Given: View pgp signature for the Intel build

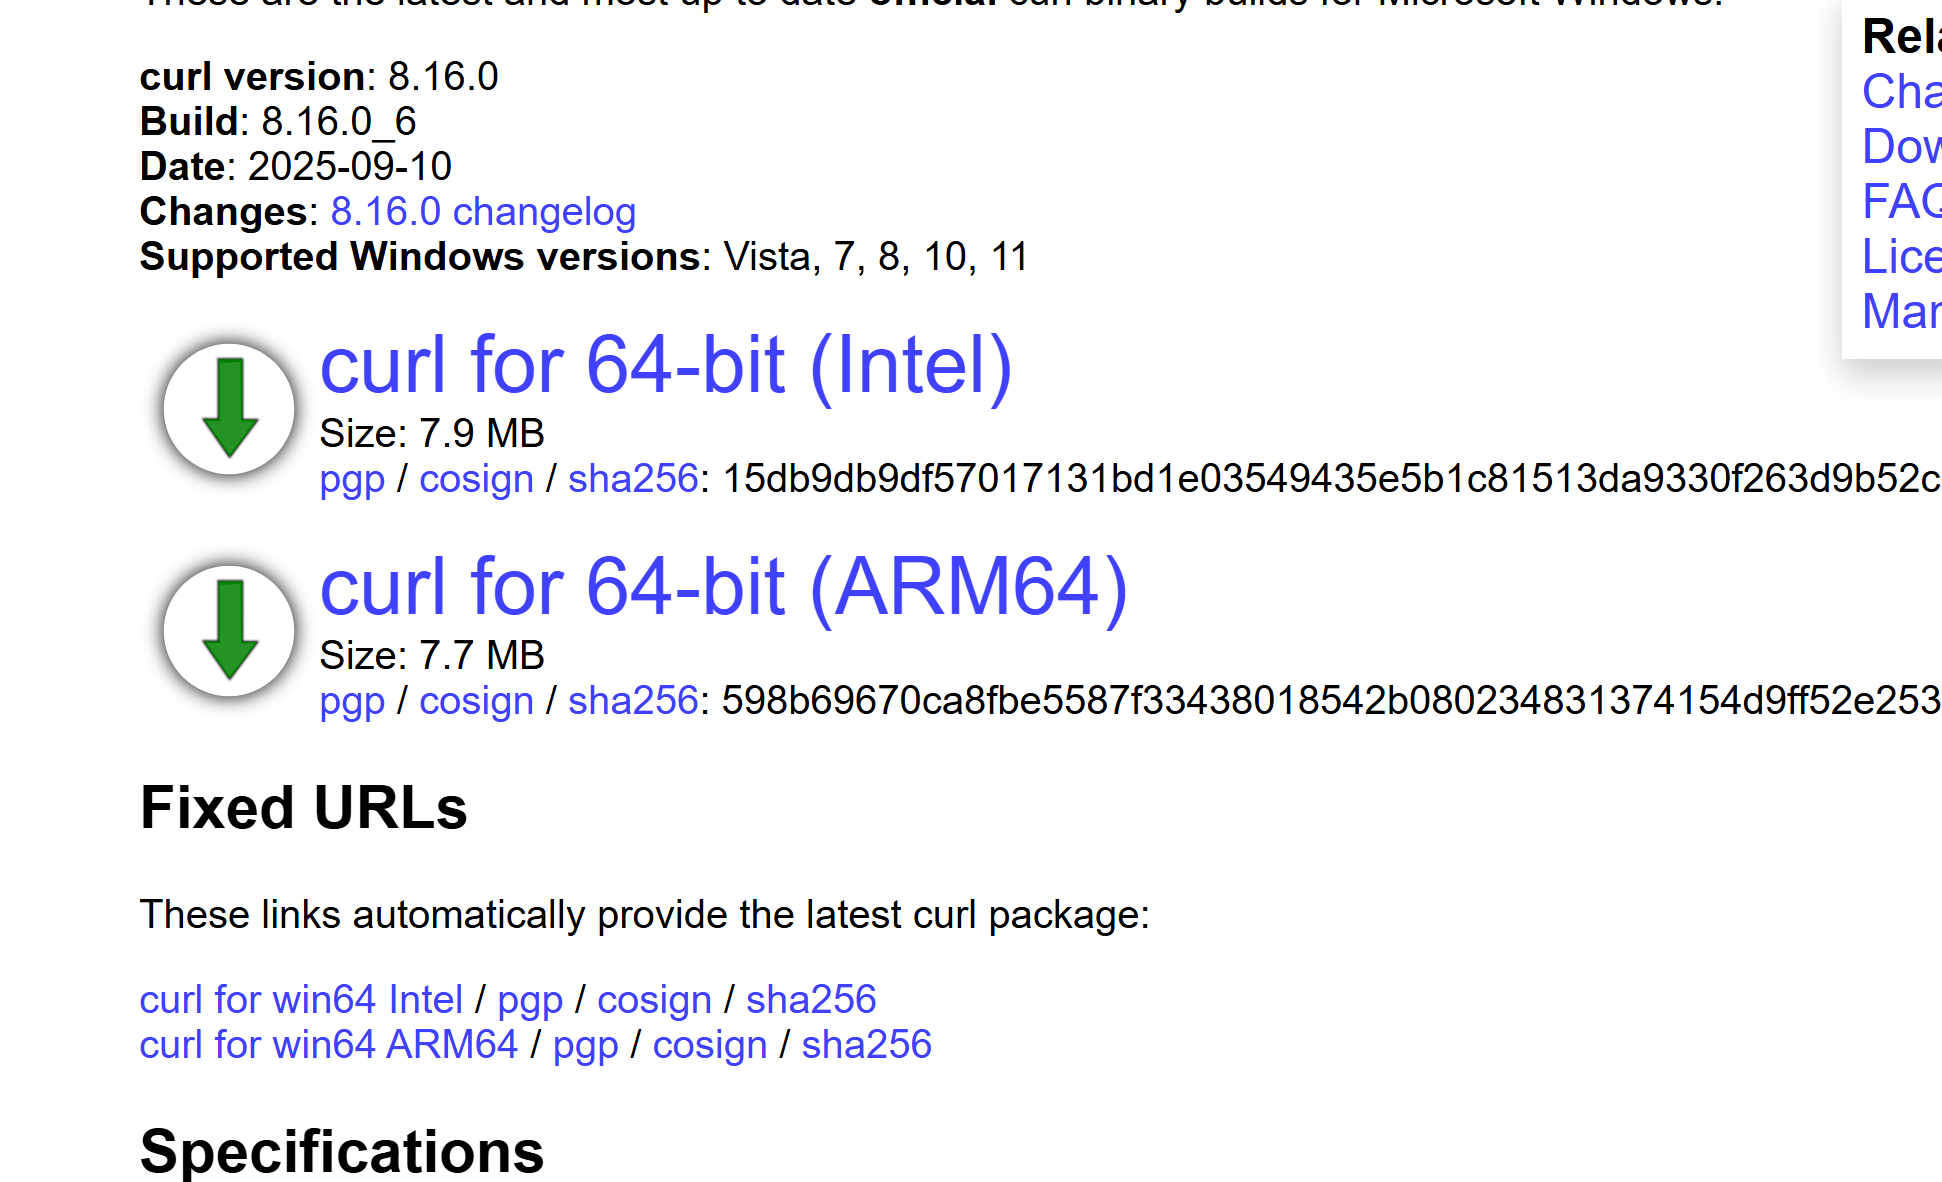Looking at the screenshot, I should tap(352, 479).
